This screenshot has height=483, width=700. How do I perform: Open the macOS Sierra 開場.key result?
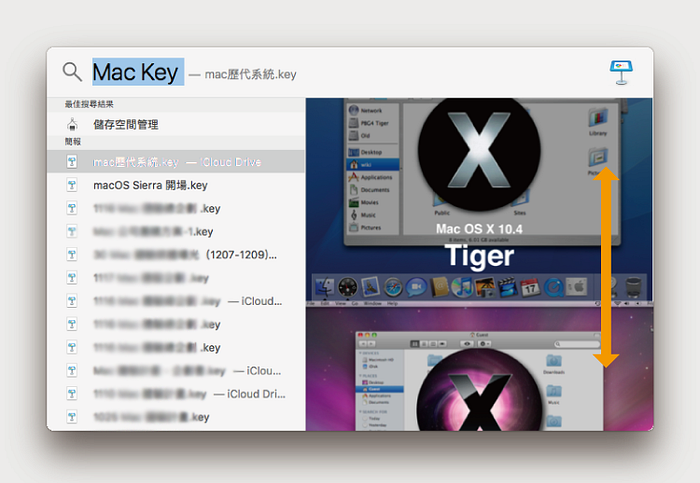(x=176, y=185)
